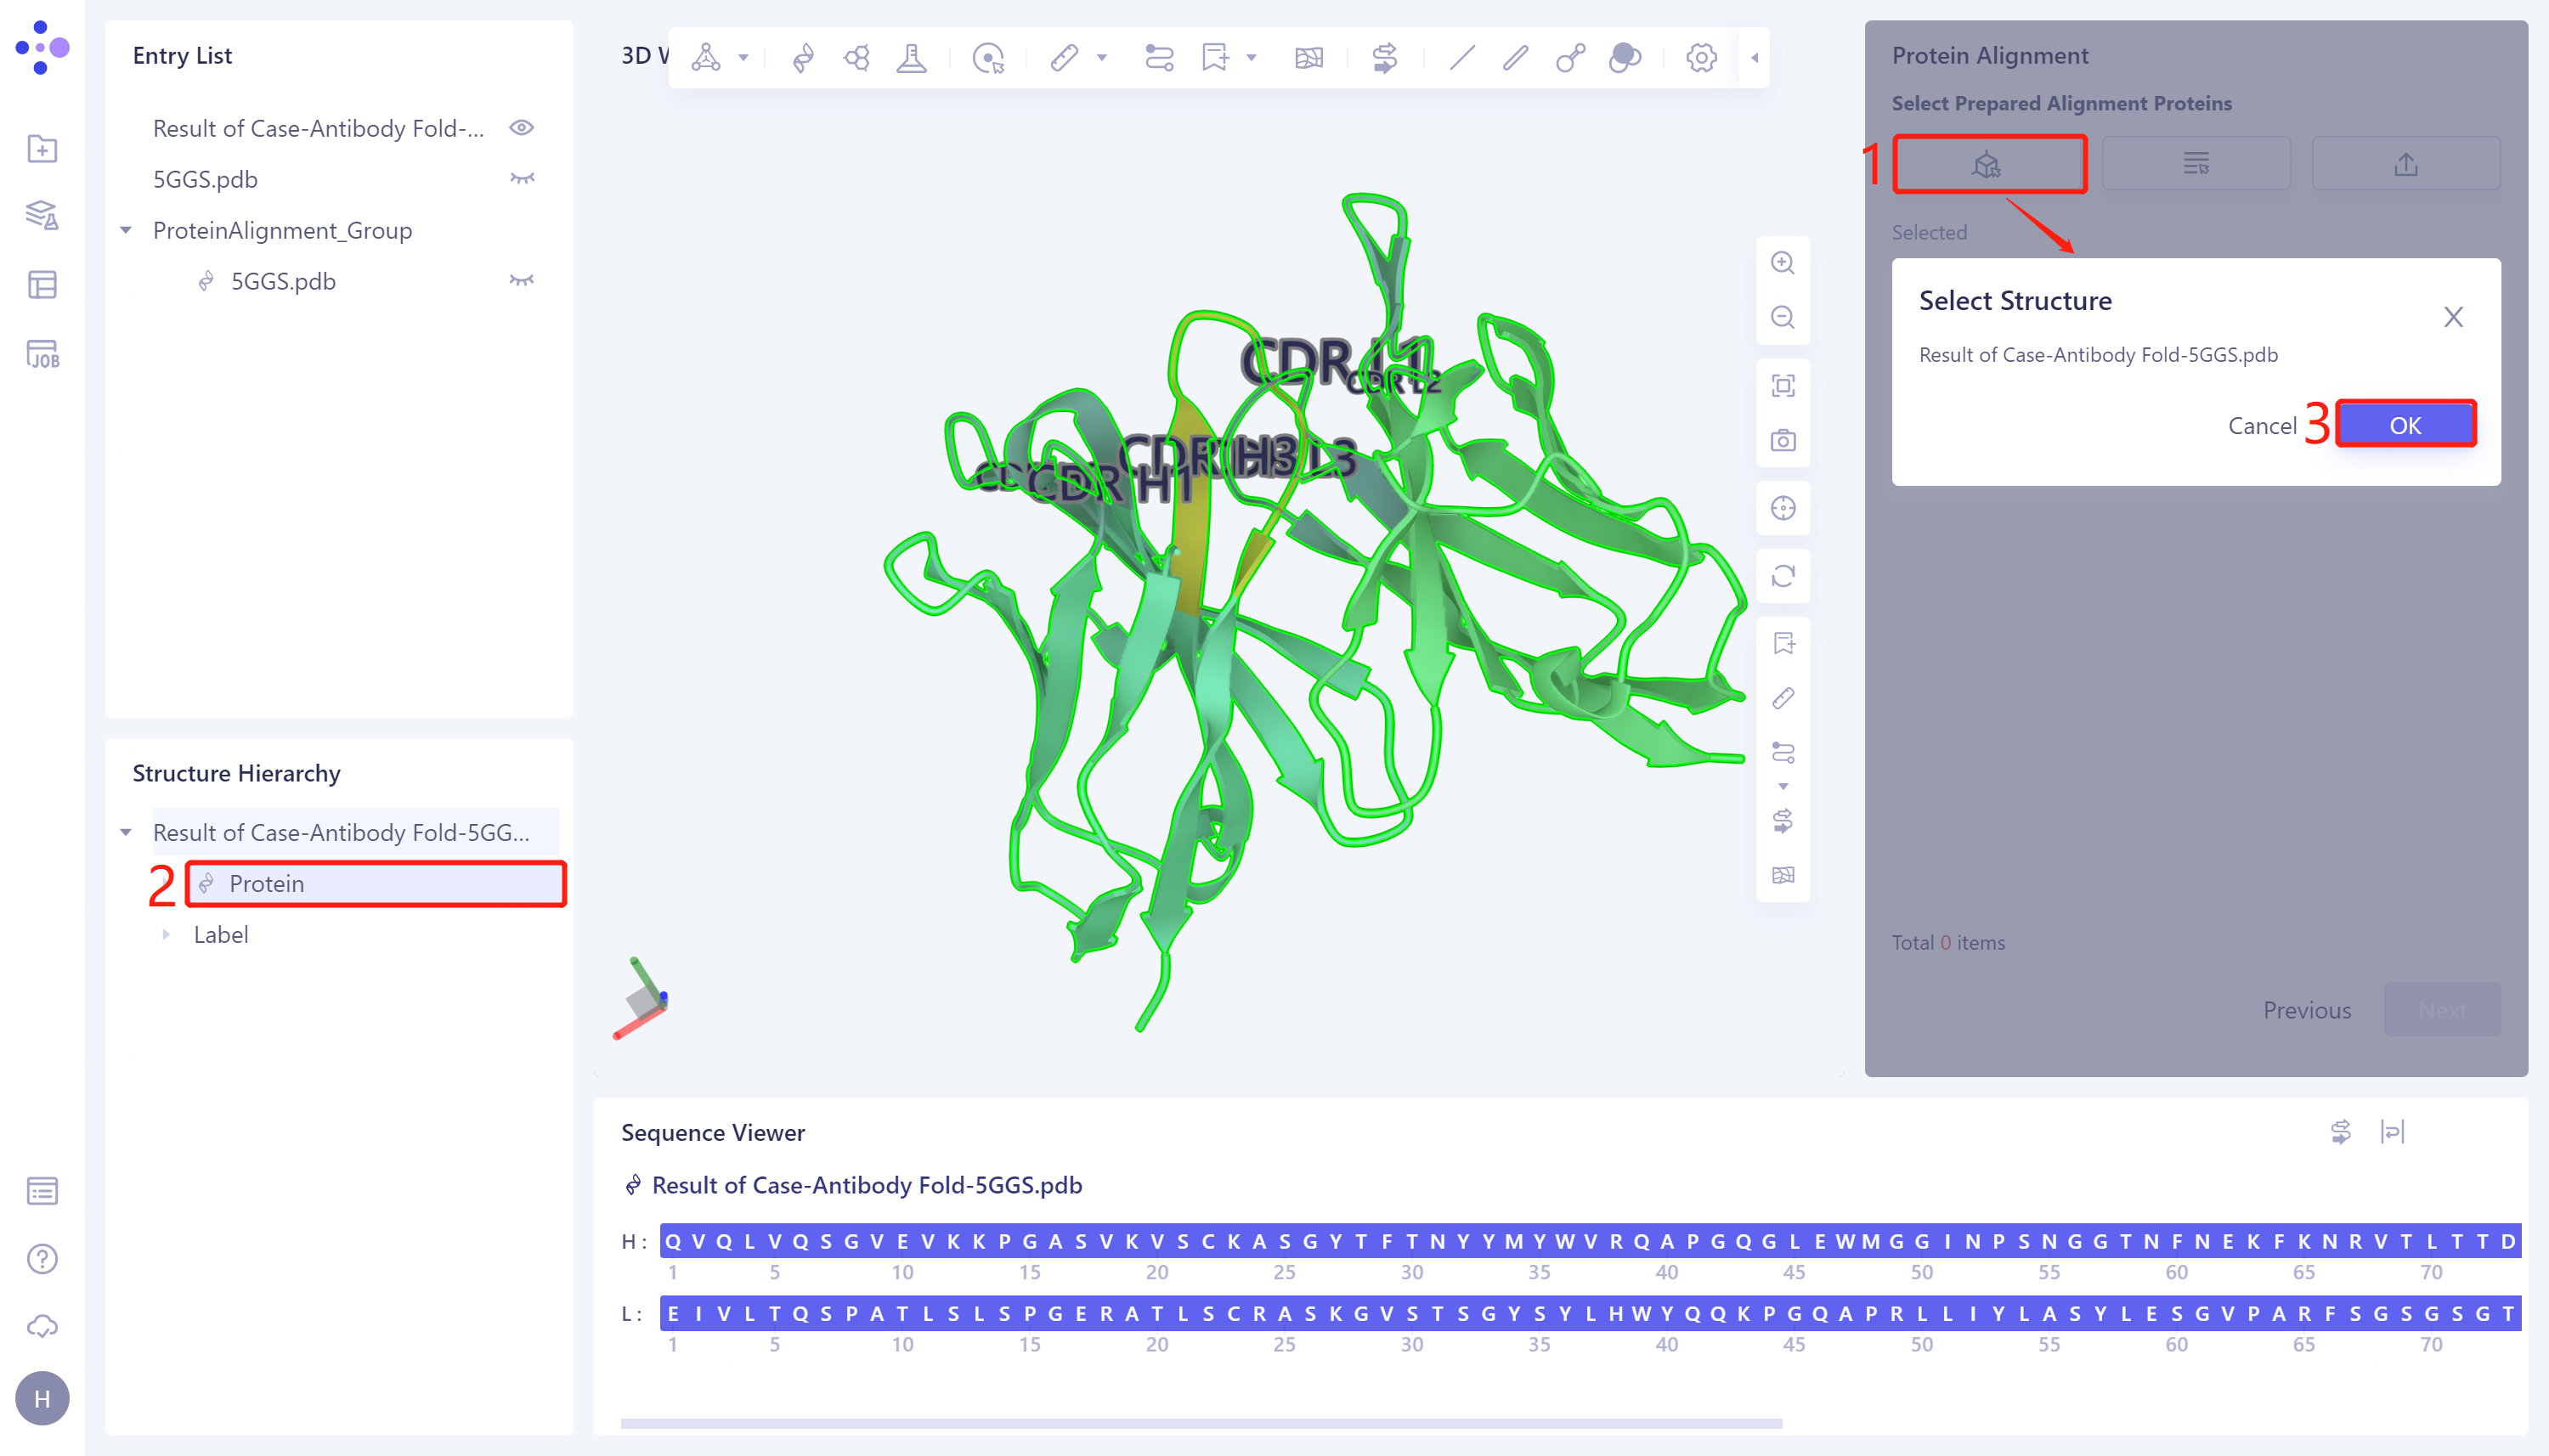This screenshot has width=2549, height=1456.
Task: Zoom in using the viewport magnifier icon
Action: [x=1784, y=262]
